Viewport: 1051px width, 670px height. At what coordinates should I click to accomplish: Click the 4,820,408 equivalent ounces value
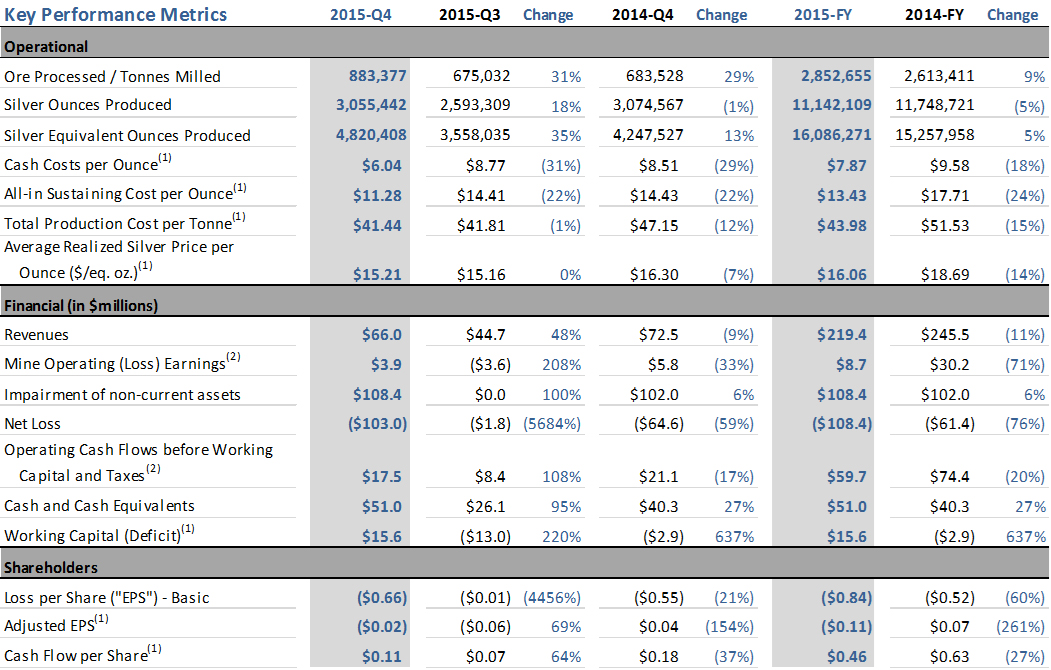(371, 135)
